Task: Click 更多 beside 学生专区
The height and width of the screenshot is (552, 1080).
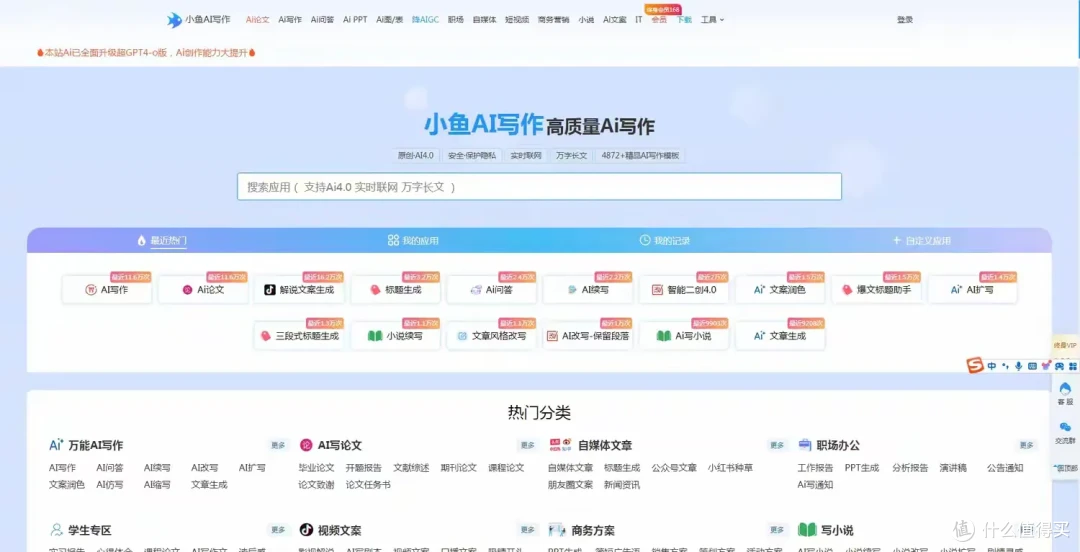Action: point(278,530)
